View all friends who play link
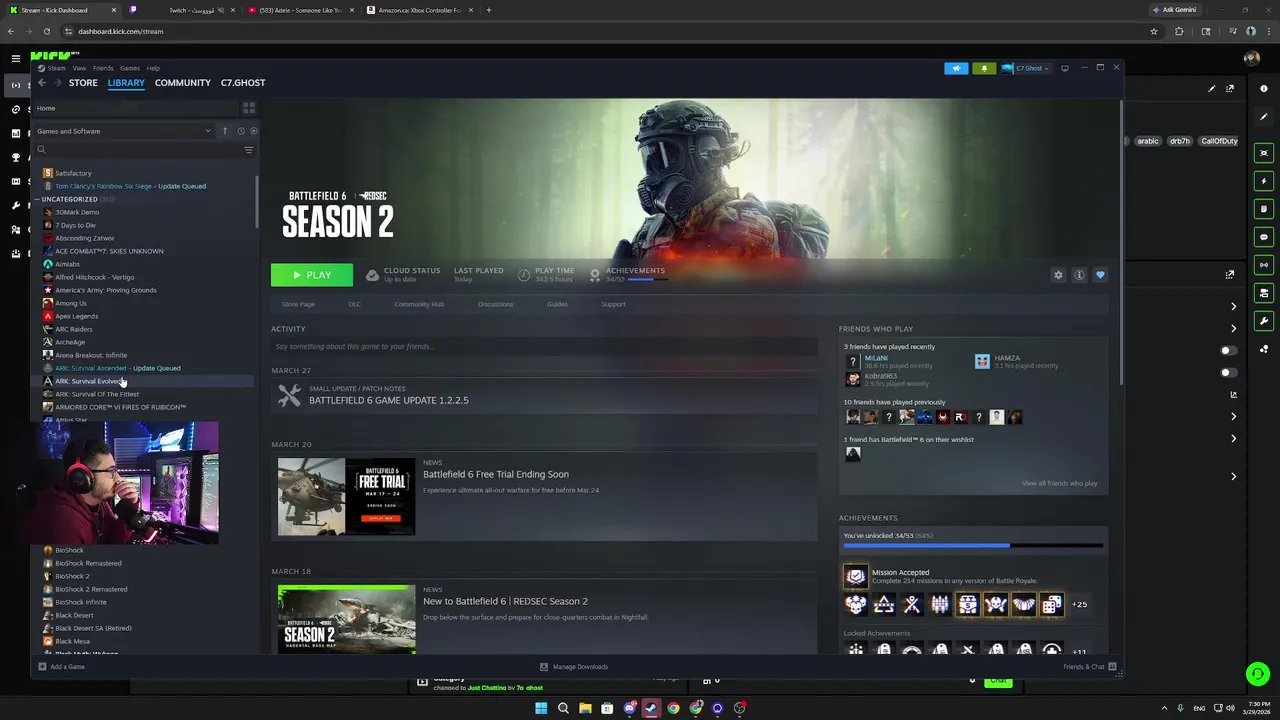Screen dimensions: 1280x720 click(1059, 483)
